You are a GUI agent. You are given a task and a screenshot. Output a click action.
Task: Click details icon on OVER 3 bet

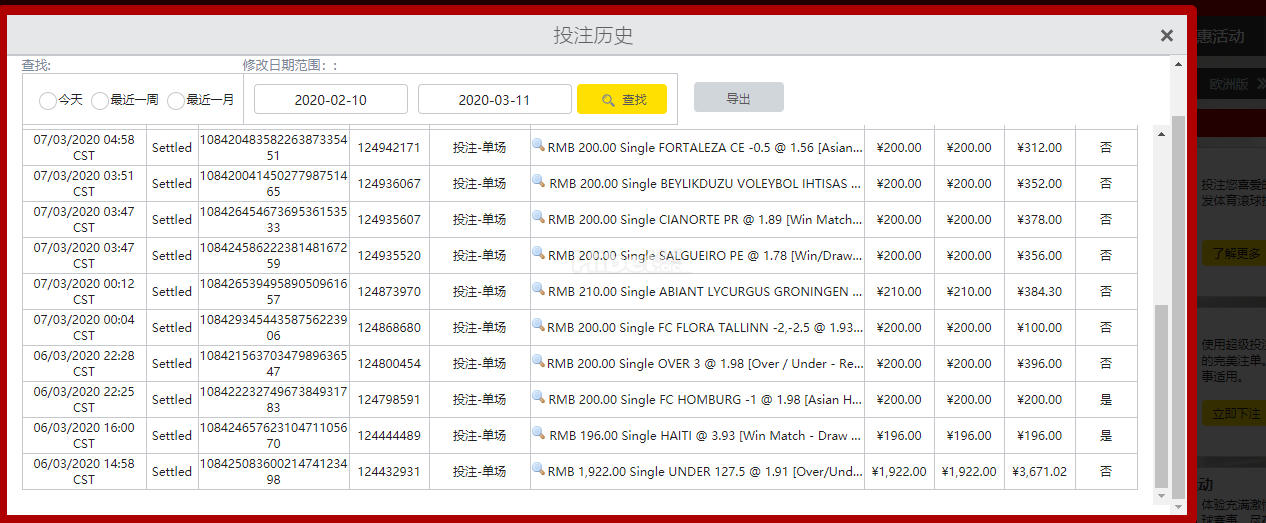tap(538, 362)
